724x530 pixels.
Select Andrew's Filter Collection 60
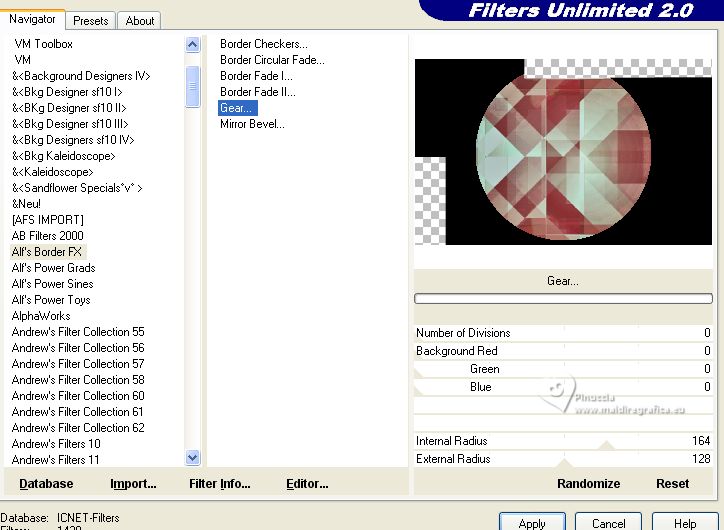coord(78,396)
